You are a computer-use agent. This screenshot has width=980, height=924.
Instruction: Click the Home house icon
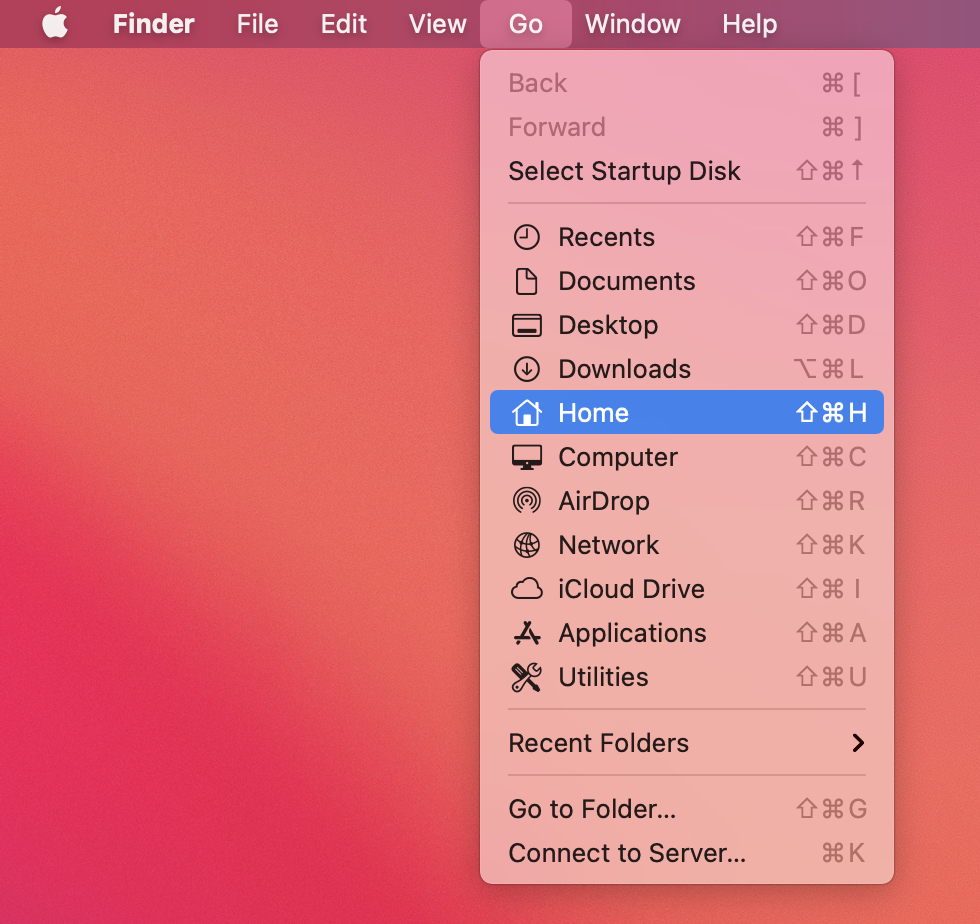[526, 413]
